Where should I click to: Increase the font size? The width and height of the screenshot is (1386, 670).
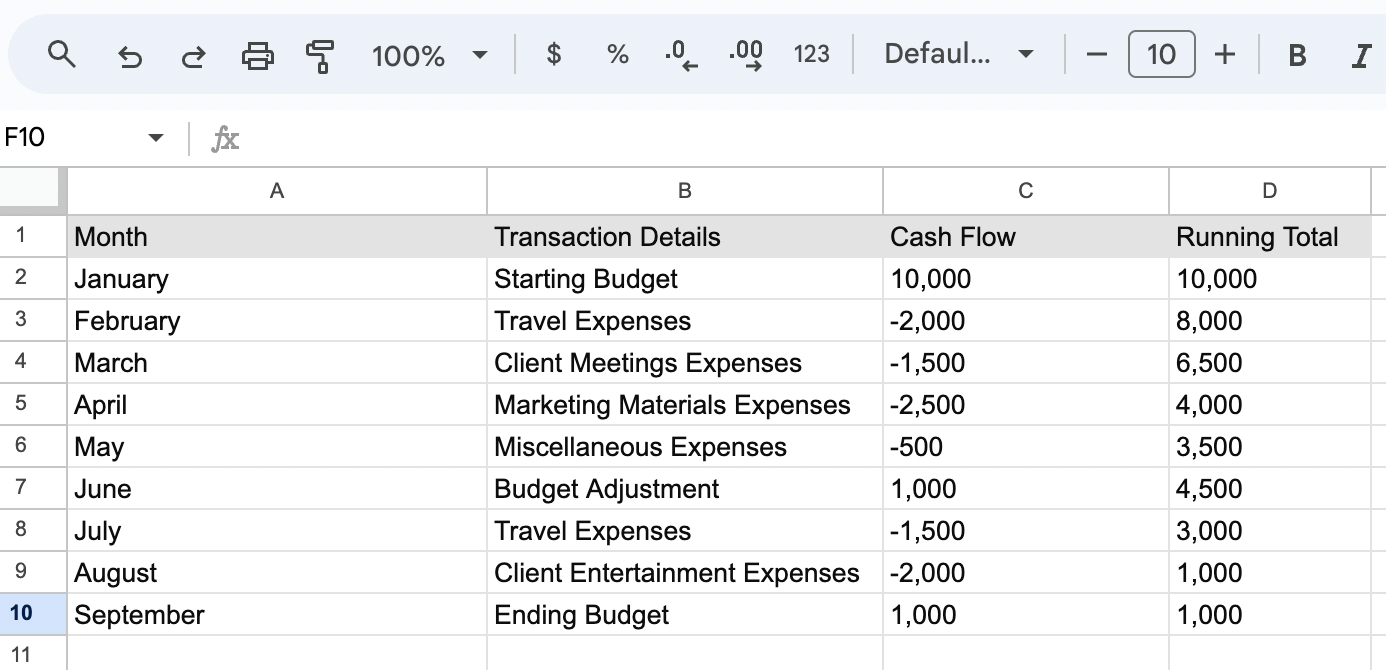pyautogui.click(x=1225, y=54)
